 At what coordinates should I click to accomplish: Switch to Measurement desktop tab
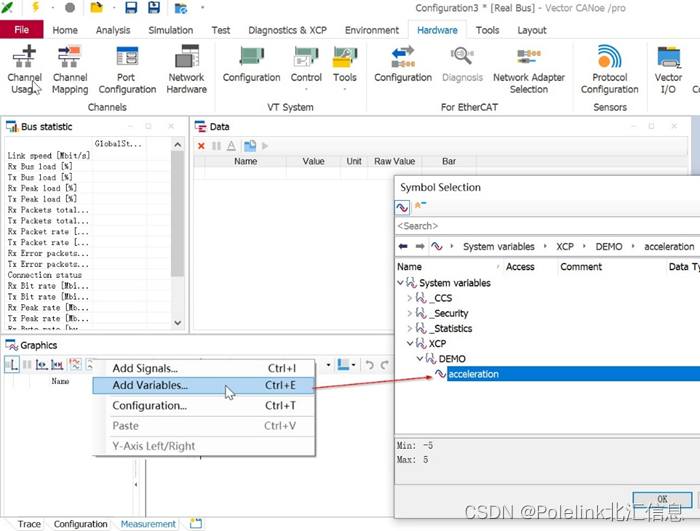pyautogui.click(x=148, y=524)
